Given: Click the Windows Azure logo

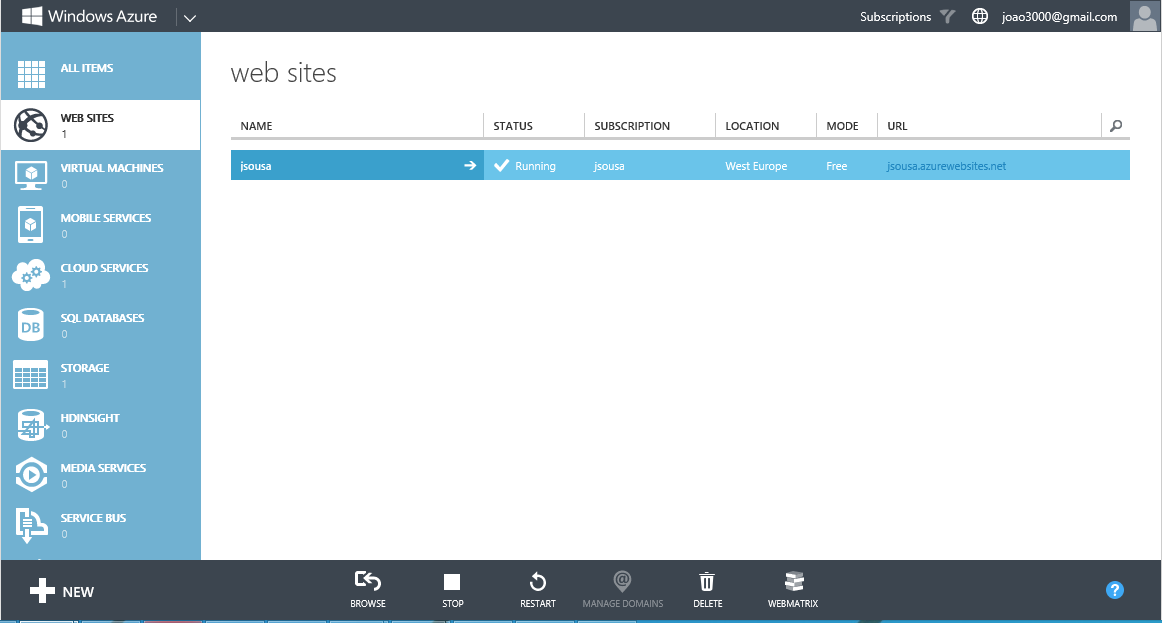Looking at the screenshot, I should 90,16.
